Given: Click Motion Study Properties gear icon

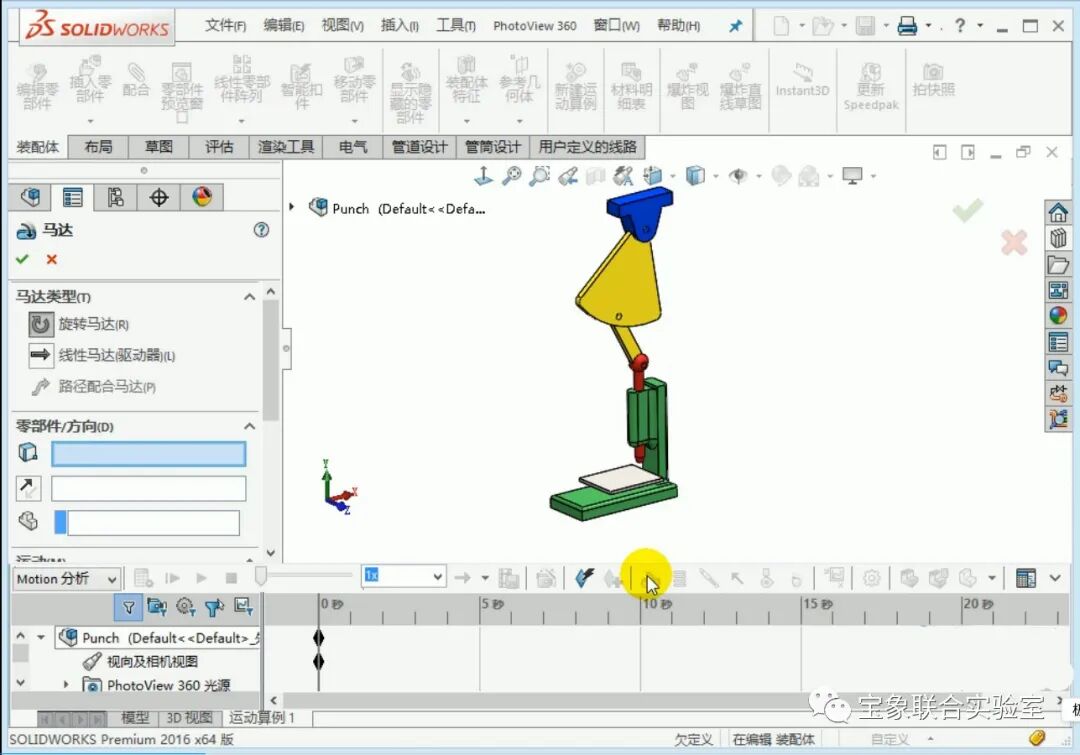Looking at the screenshot, I should [x=871, y=578].
